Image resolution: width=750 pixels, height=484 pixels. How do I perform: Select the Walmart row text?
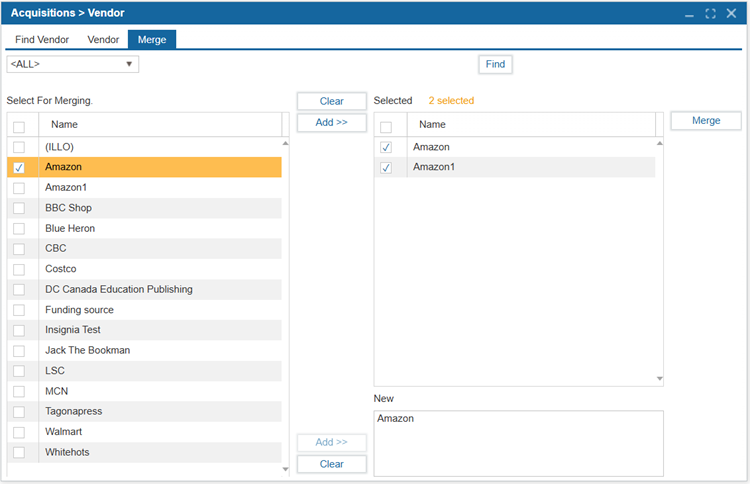[x=64, y=432]
